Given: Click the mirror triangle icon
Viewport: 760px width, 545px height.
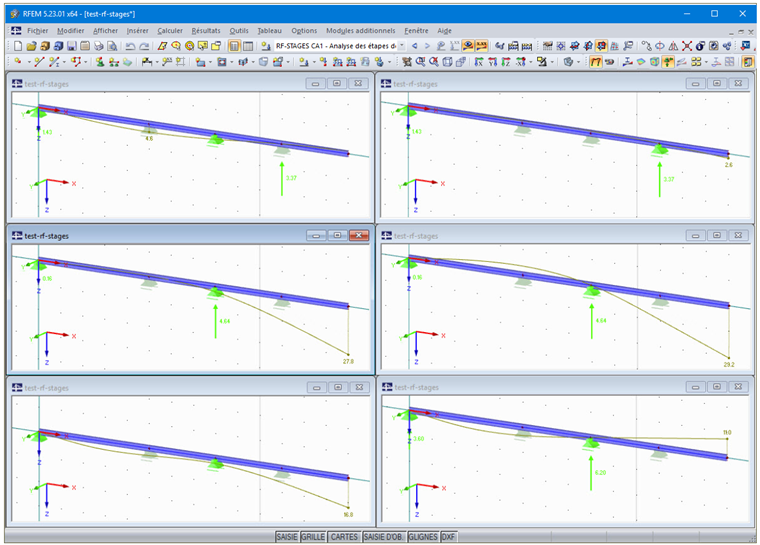Looking at the screenshot, I should 673,46.
